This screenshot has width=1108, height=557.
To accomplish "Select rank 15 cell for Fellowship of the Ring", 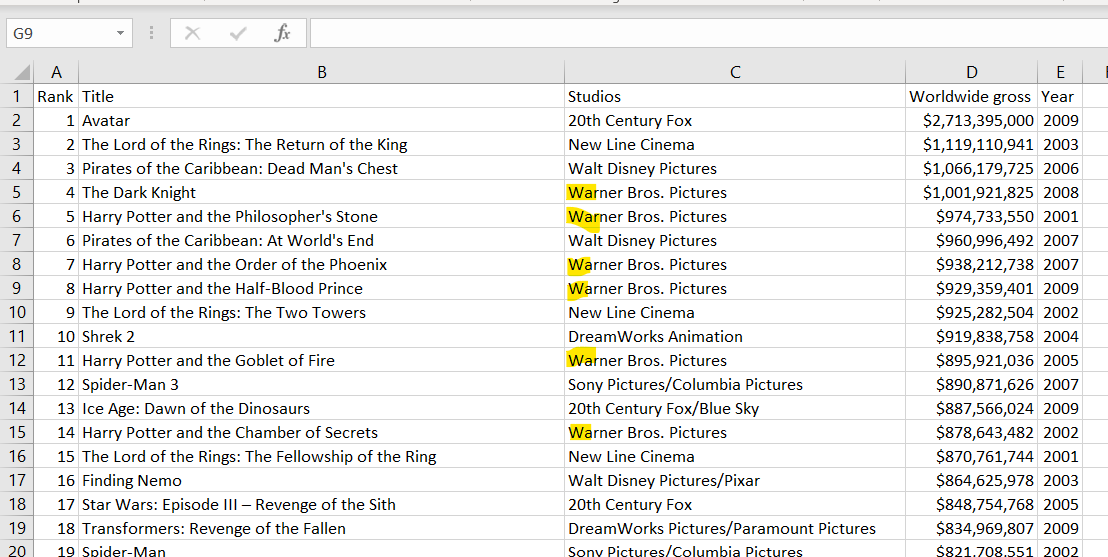I will pos(56,457).
